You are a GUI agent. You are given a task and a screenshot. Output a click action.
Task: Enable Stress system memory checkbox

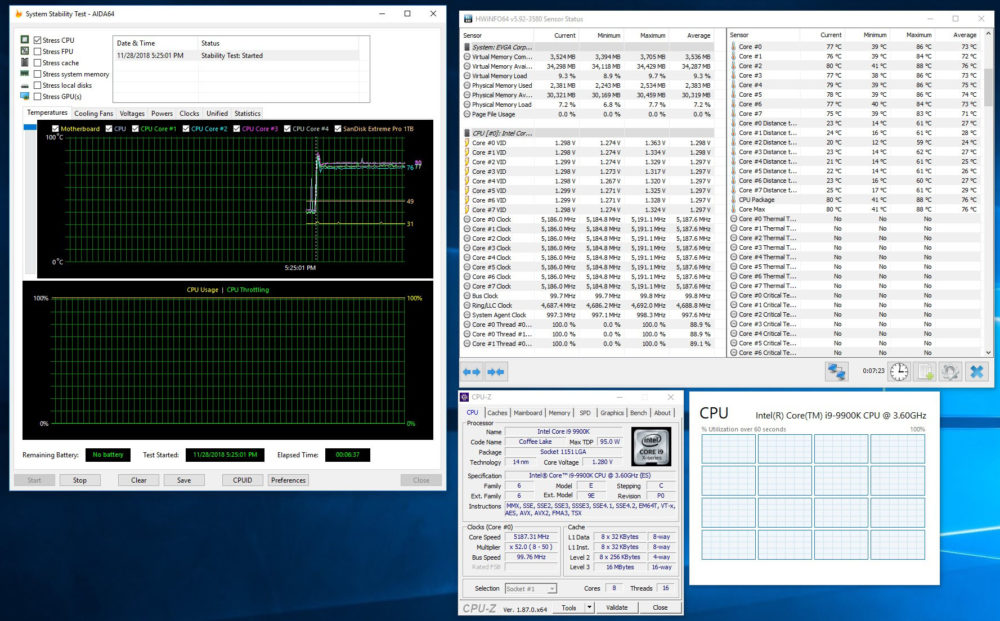(x=38, y=74)
